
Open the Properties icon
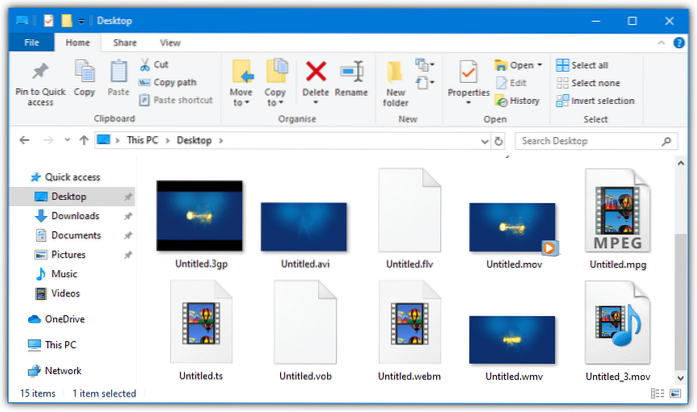(x=468, y=72)
